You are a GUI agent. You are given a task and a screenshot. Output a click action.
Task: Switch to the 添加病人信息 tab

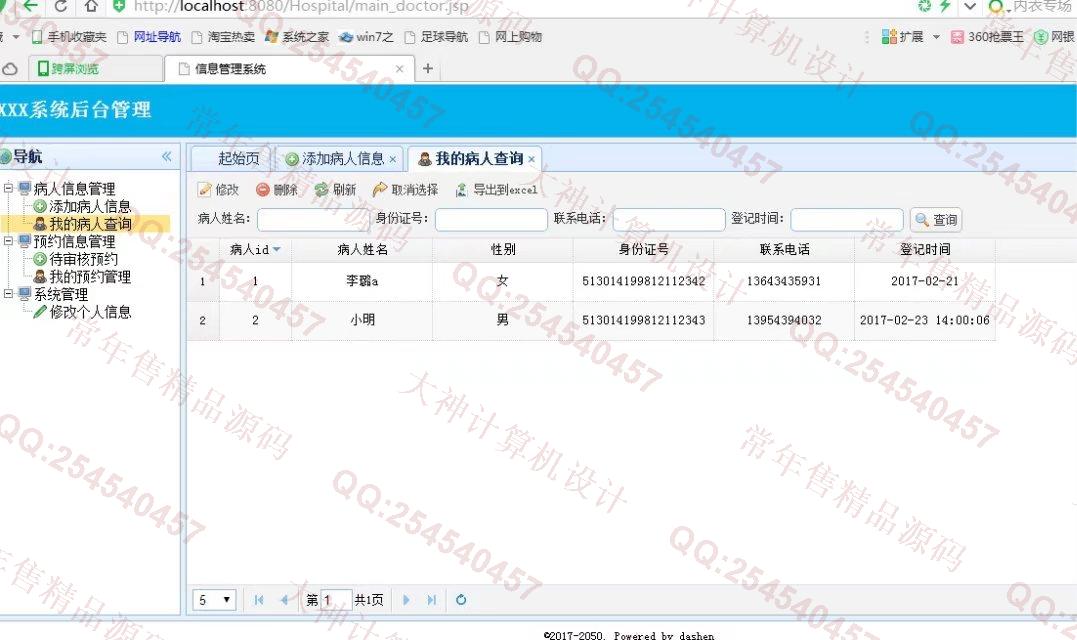pos(343,159)
